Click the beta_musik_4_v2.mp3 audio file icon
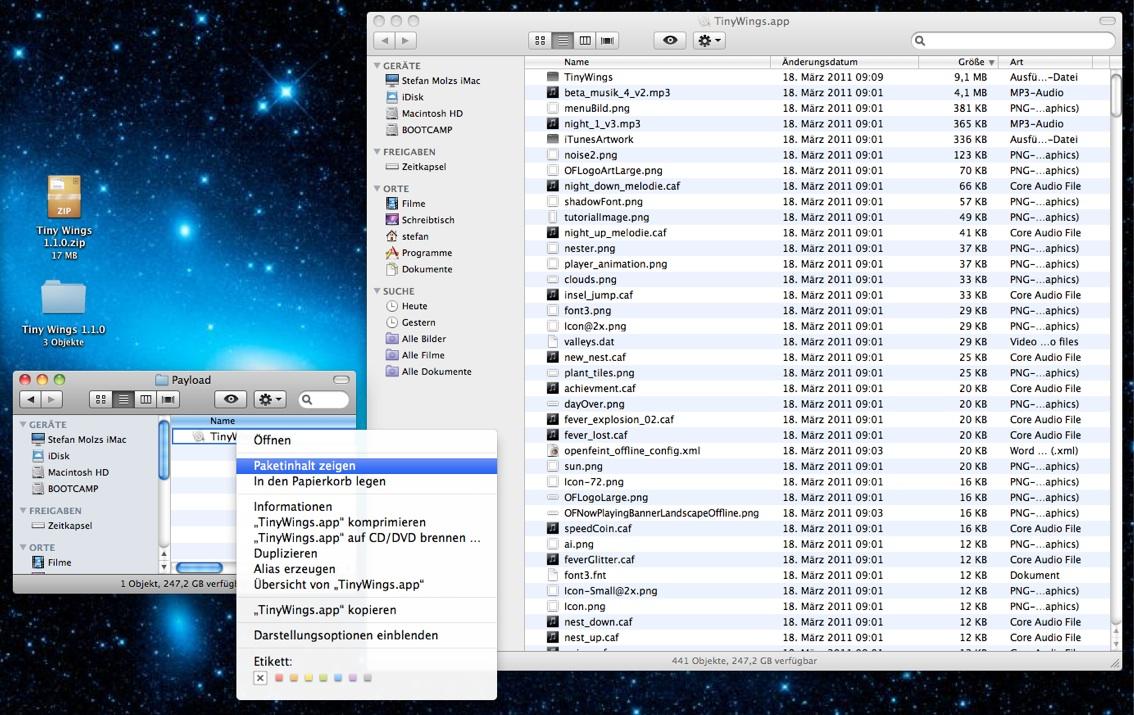1134x715 pixels. 553,93
